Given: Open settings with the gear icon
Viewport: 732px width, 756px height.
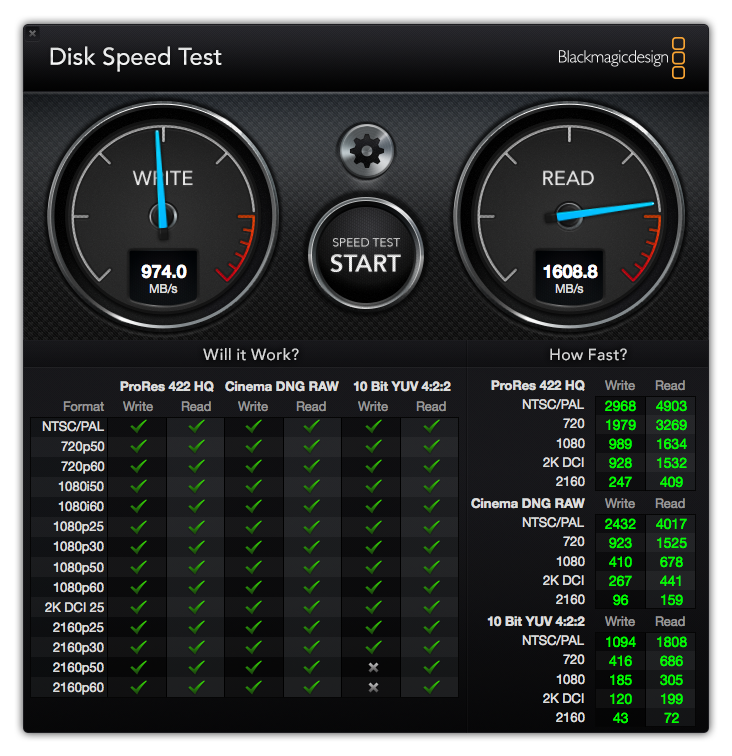Looking at the screenshot, I should (x=366, y=151).
